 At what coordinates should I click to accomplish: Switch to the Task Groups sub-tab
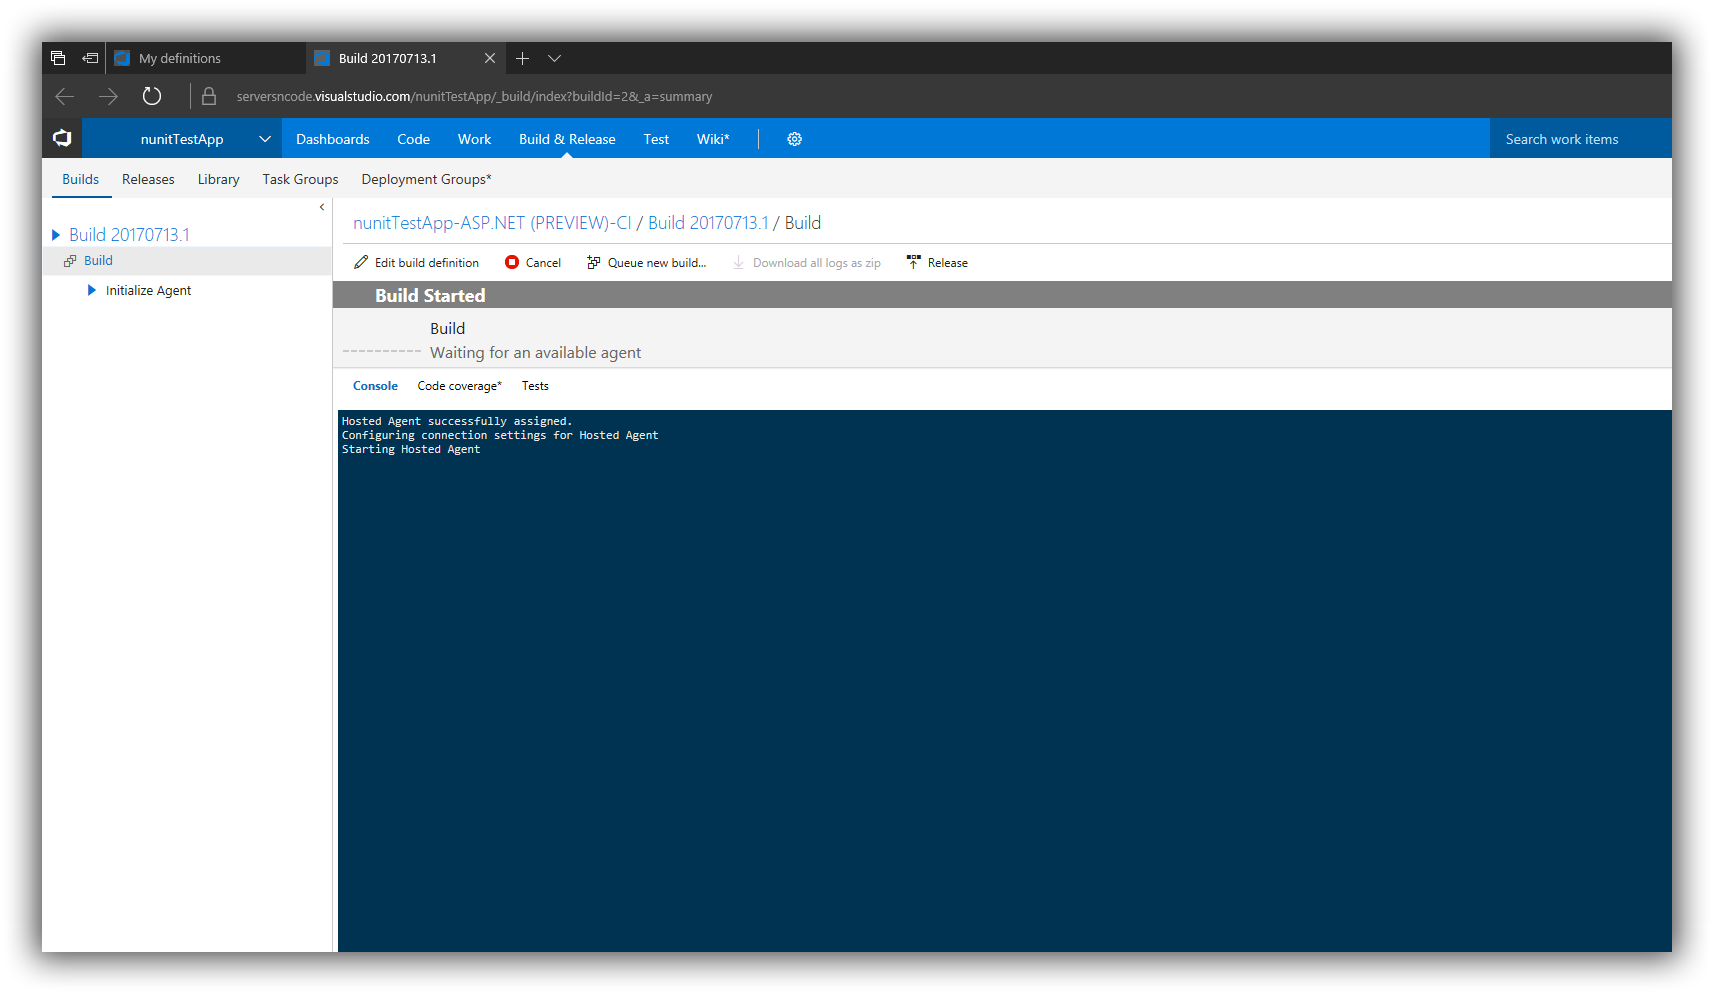pos(300,179)
